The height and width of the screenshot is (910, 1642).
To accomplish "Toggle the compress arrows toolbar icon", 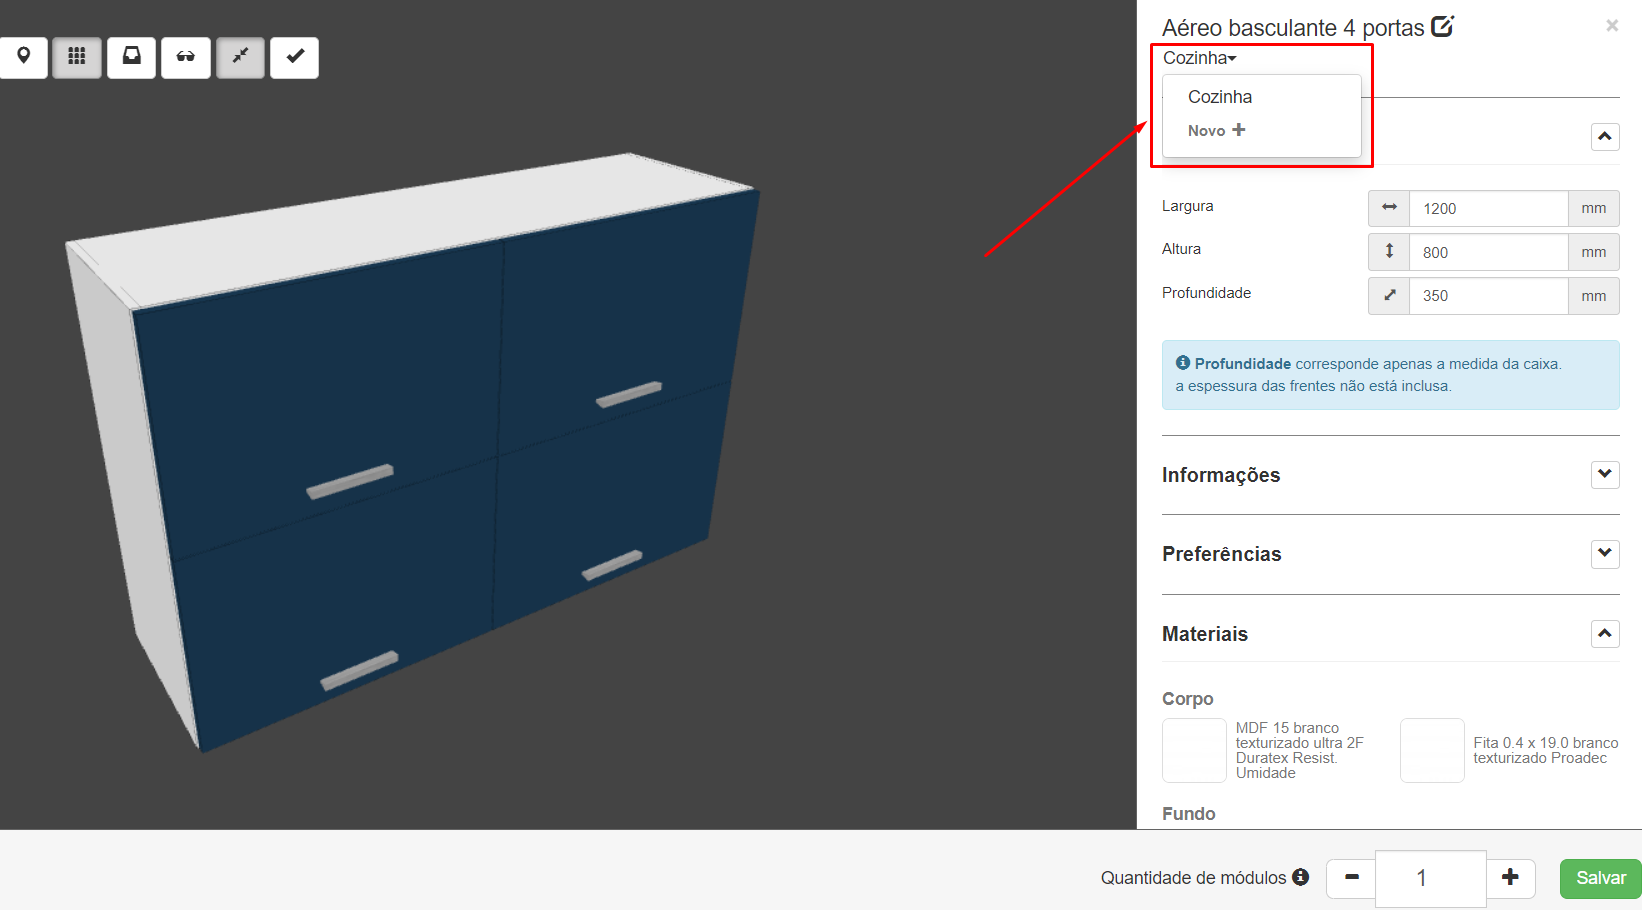I will [x=240, y=57].
